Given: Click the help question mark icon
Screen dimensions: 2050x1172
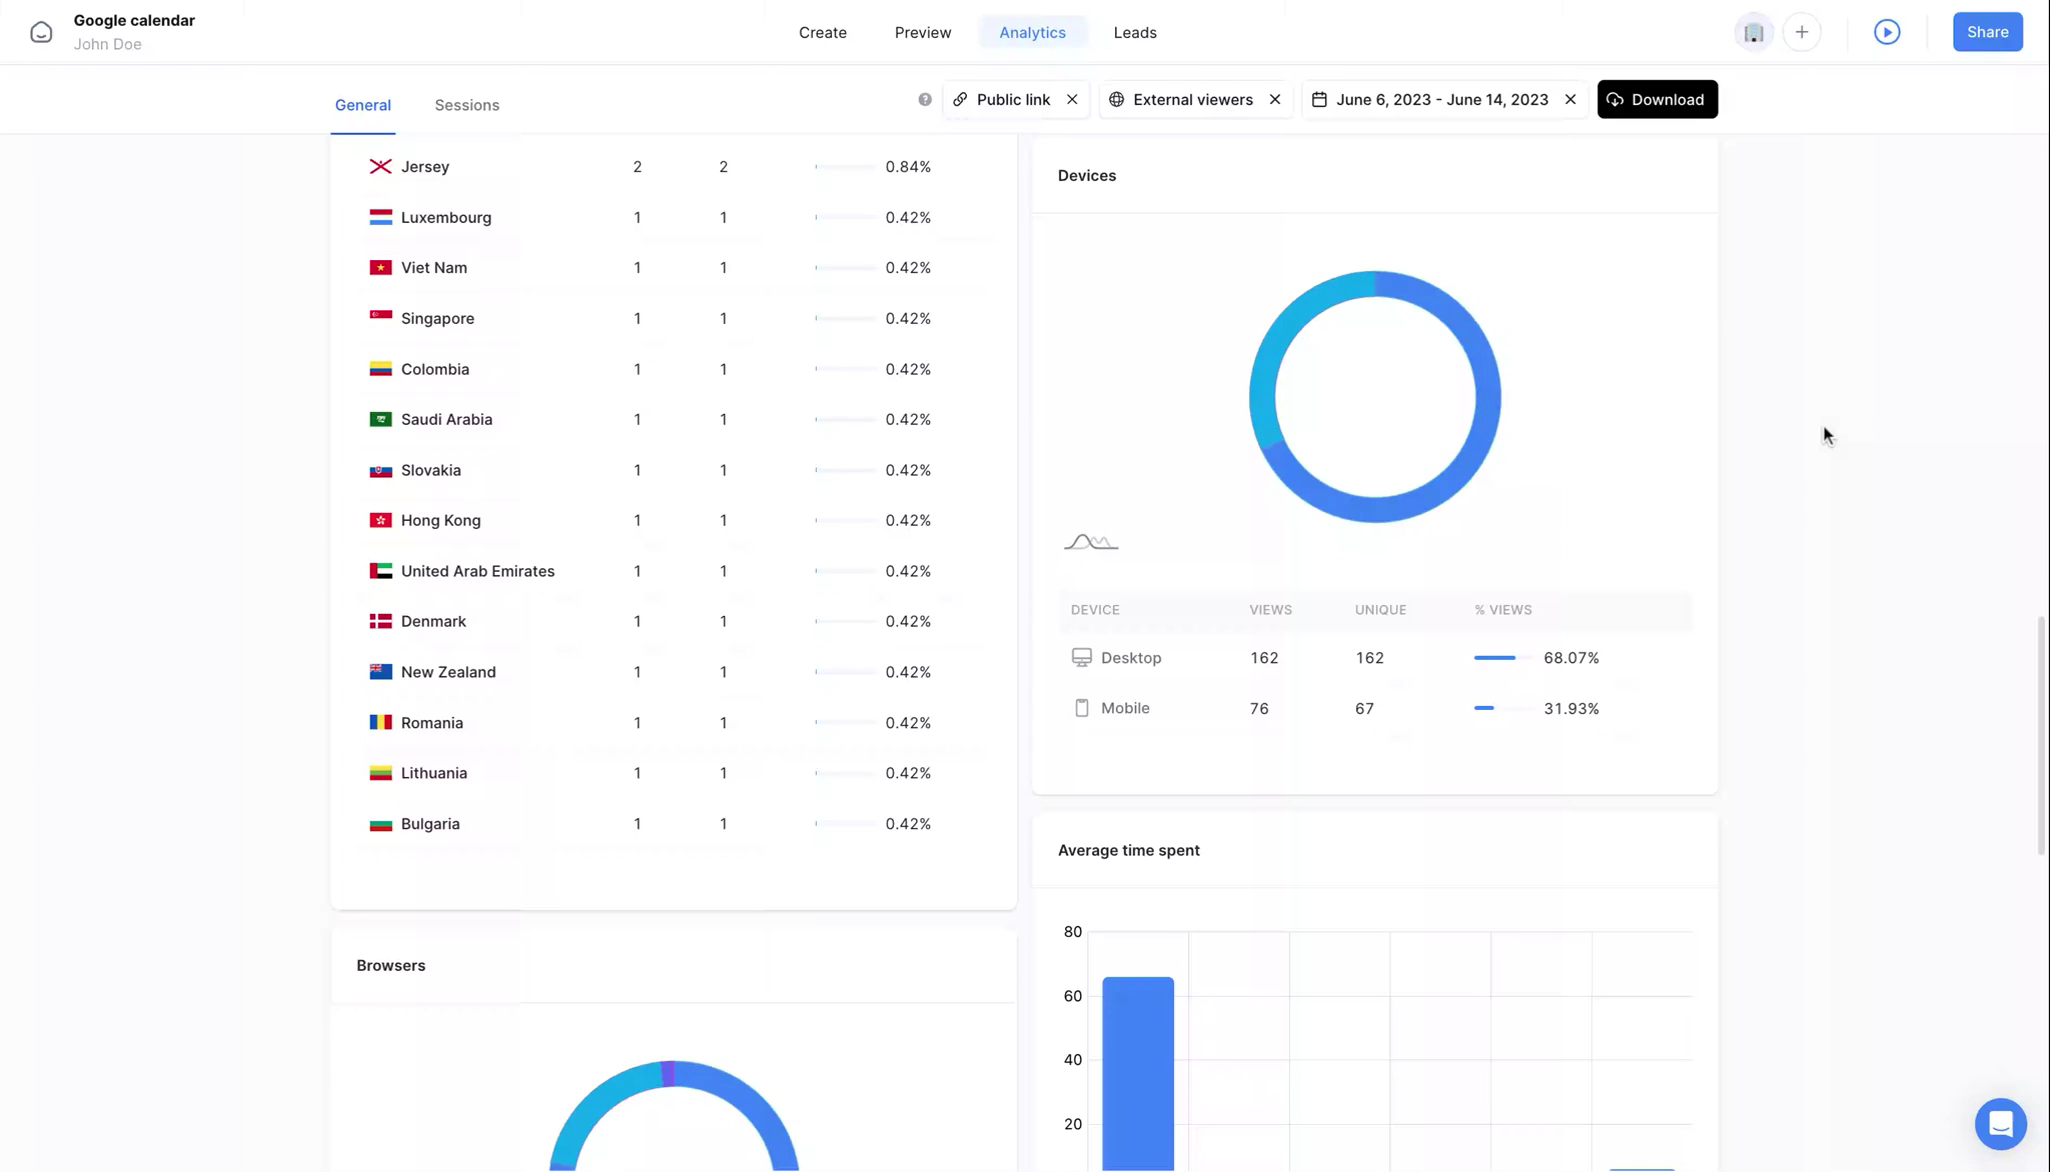Looking at the screenshot, I should pyautogui.click(x=924, y=99).
